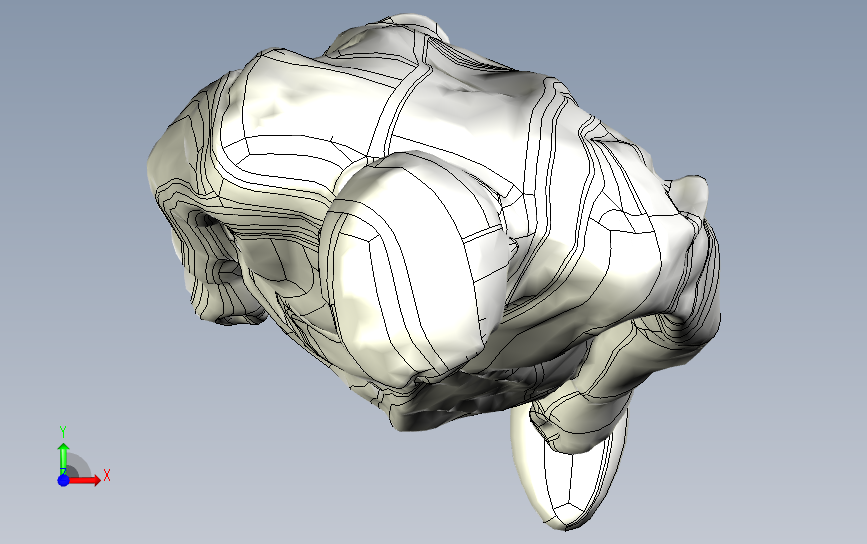Click the blue Z axis dot on the triad
This screenshot has height=544, width=867.
[x=64, y=480]
